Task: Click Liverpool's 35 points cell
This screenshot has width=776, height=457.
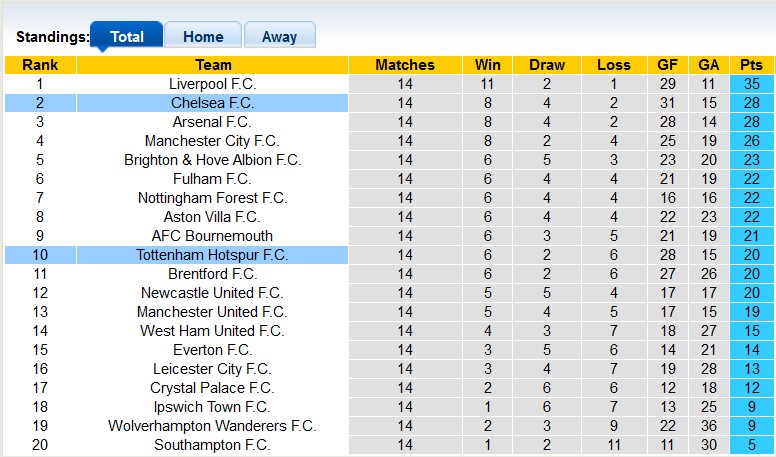Action: click(751, 84)
